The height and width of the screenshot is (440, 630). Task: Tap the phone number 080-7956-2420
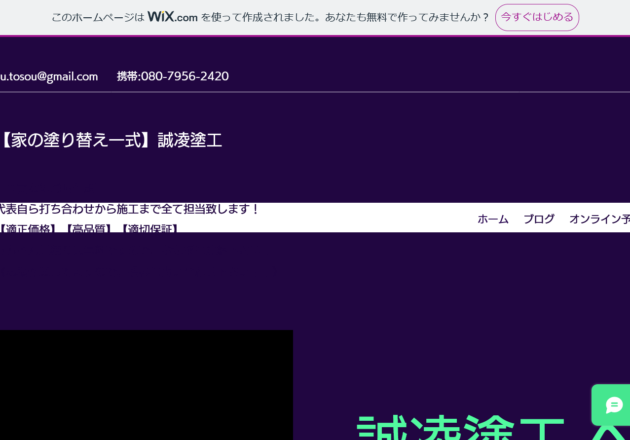184,76
